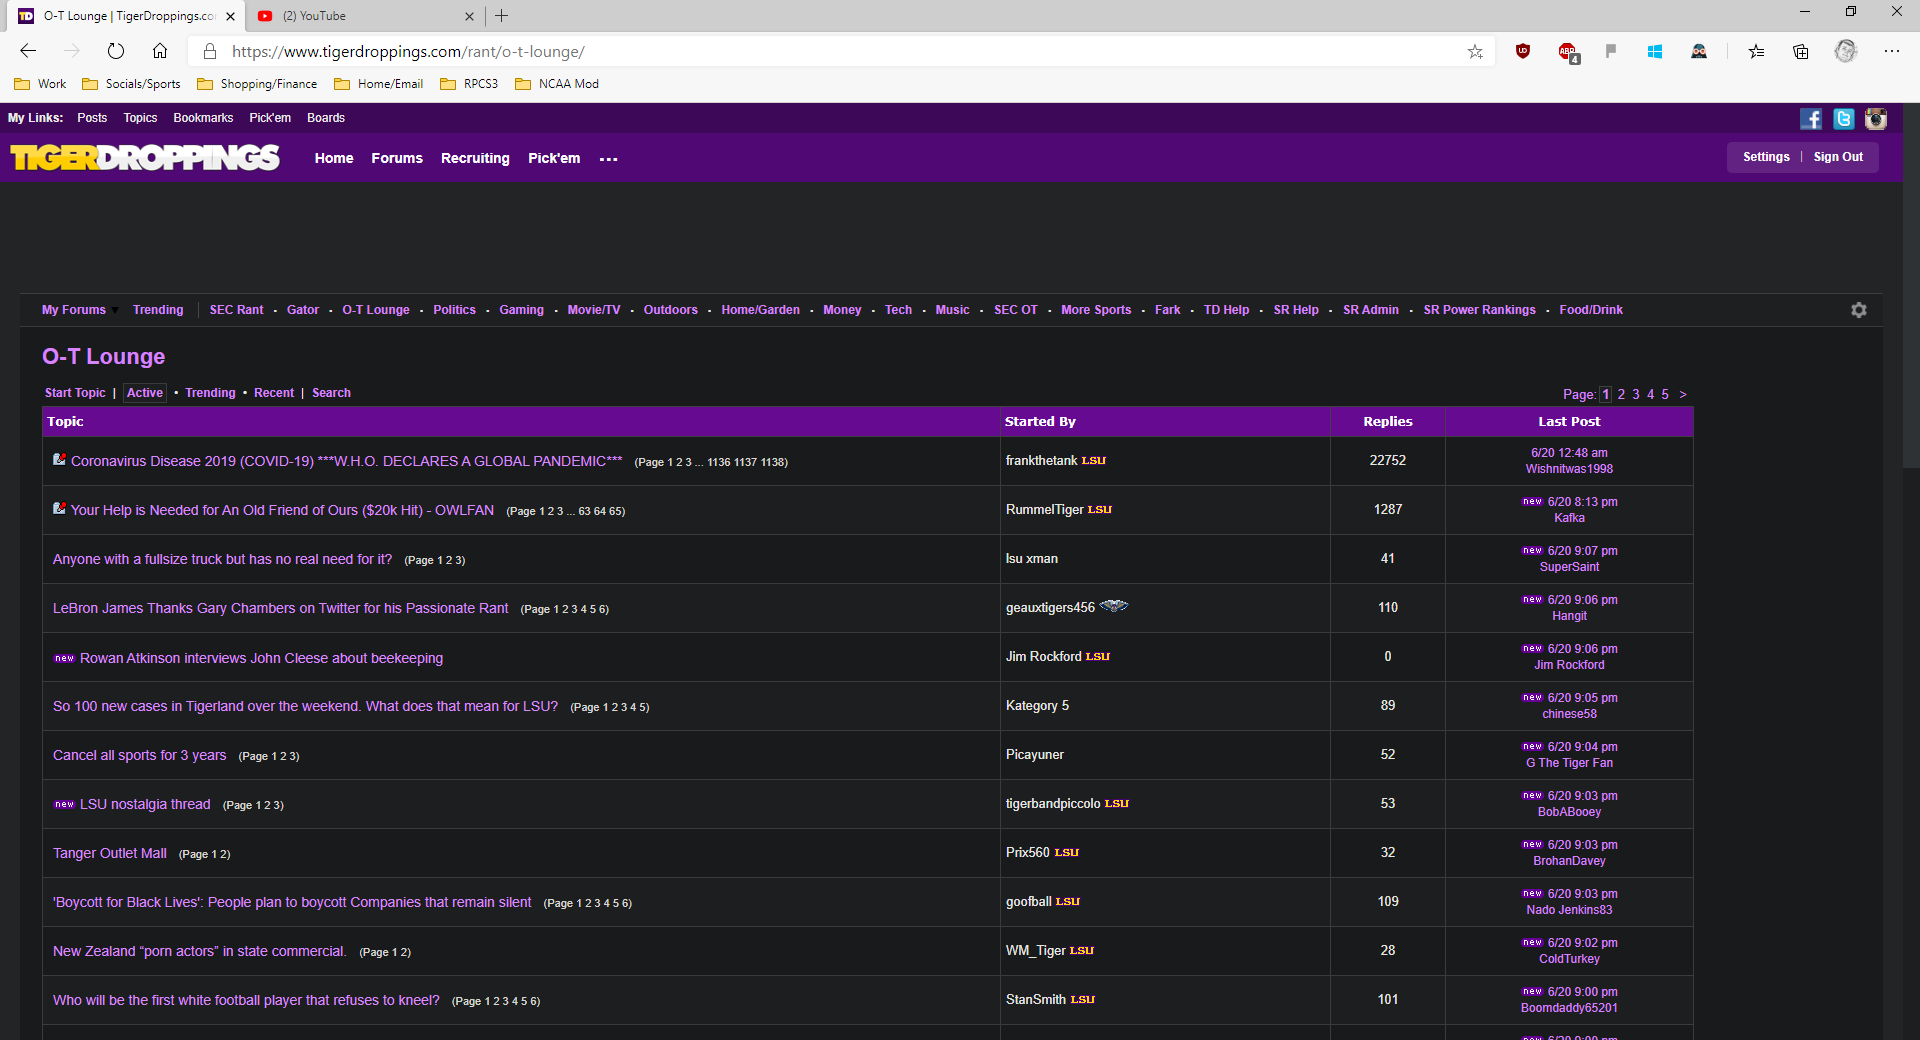Open the browser profile avatar
This screenshot has width=1920, height=1040.
[1846, 51]
